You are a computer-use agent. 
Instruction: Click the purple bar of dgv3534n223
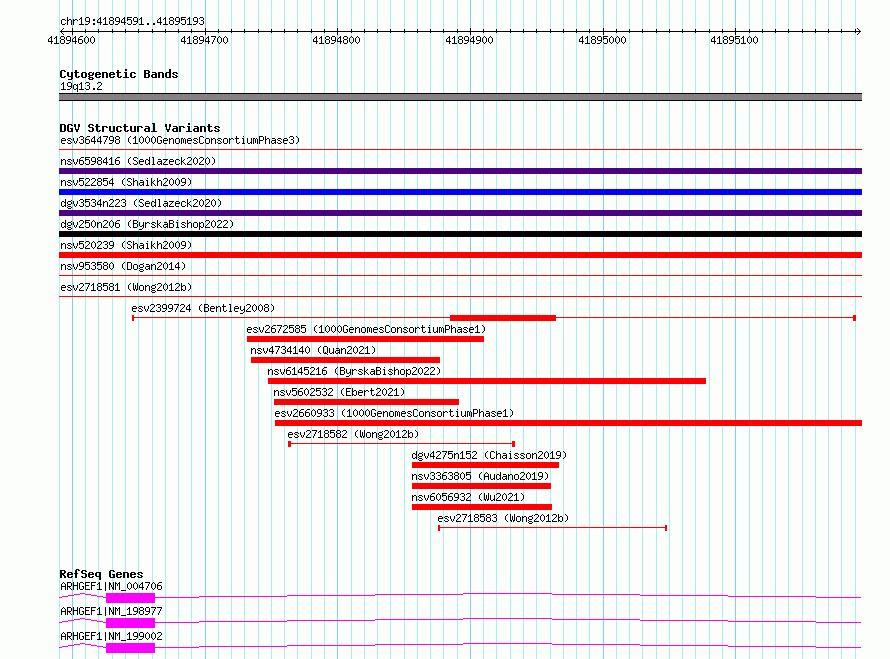[460, 213]
